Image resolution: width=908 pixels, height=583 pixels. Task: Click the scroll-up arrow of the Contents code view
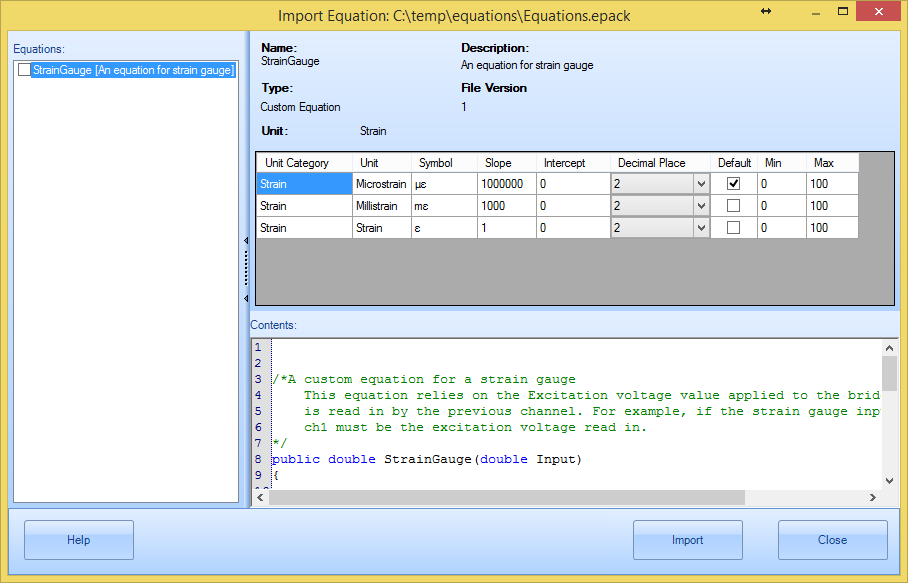click(887, 348)
